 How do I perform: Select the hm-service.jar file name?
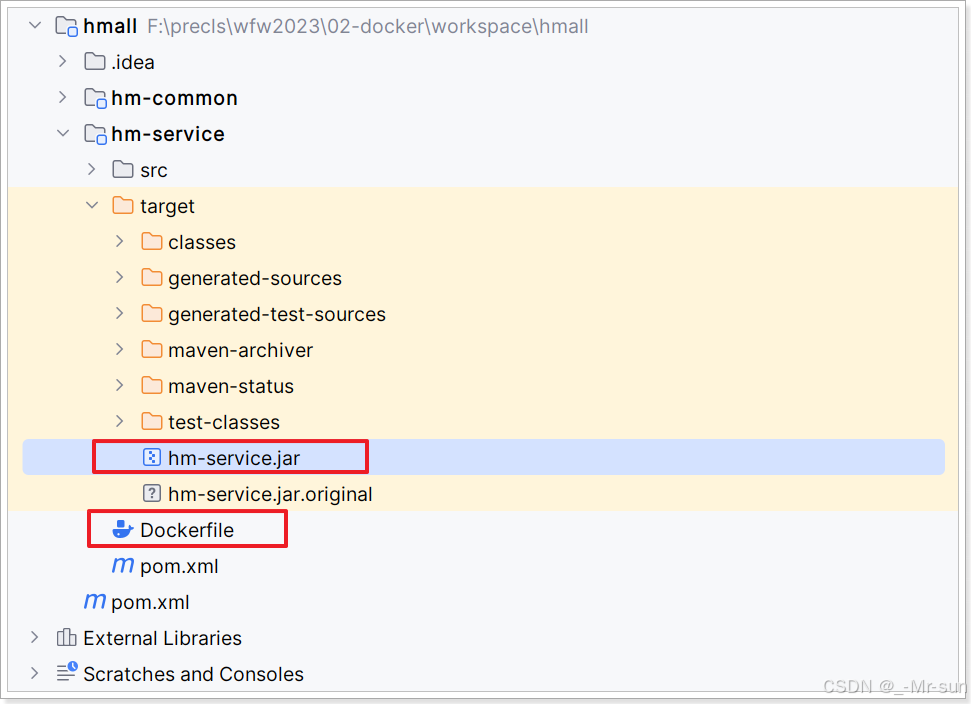point(234,458)
